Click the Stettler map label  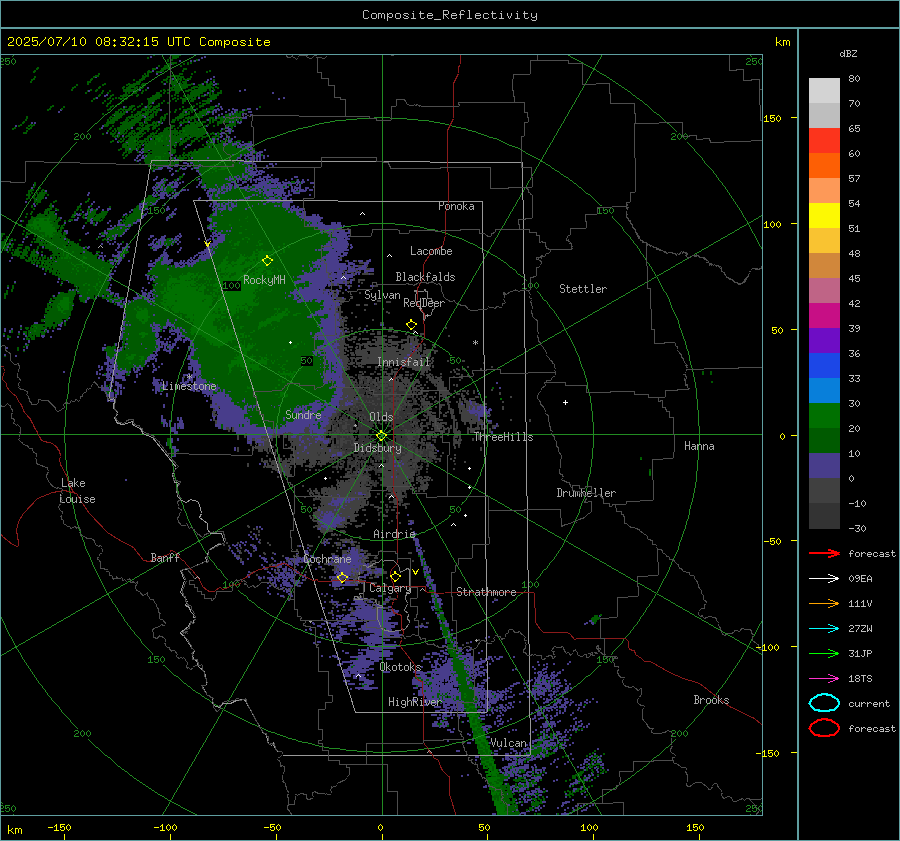pos(583,289)
